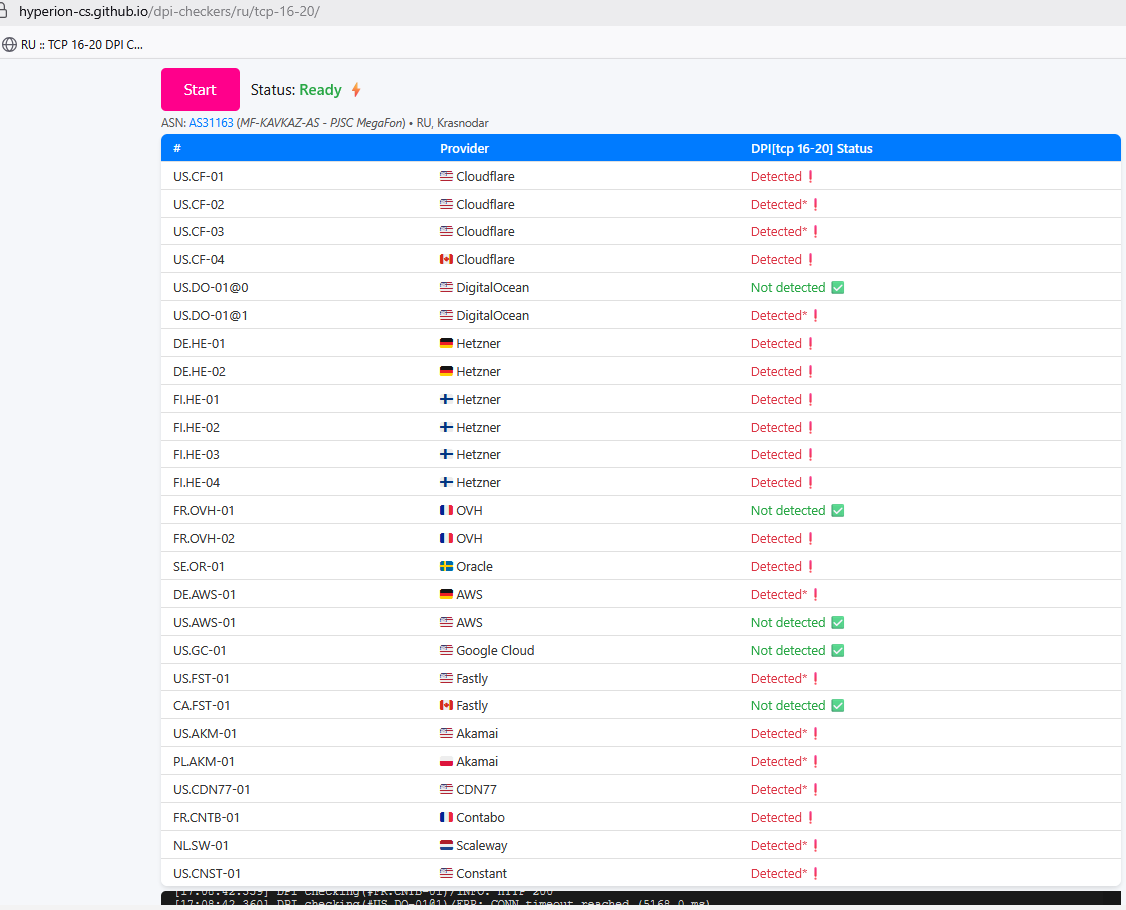The width and height of the screenshot is (1126, 910).
Task: Click the green checkmark for US.DO-01@0
Action: pos(837,287)
